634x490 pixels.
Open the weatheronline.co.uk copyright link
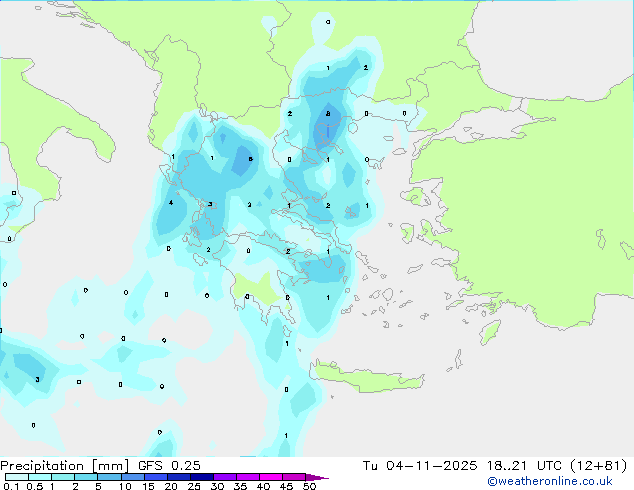[550, 481]
